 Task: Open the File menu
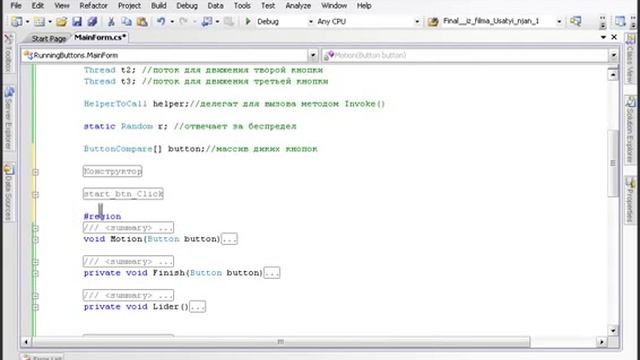16,6
